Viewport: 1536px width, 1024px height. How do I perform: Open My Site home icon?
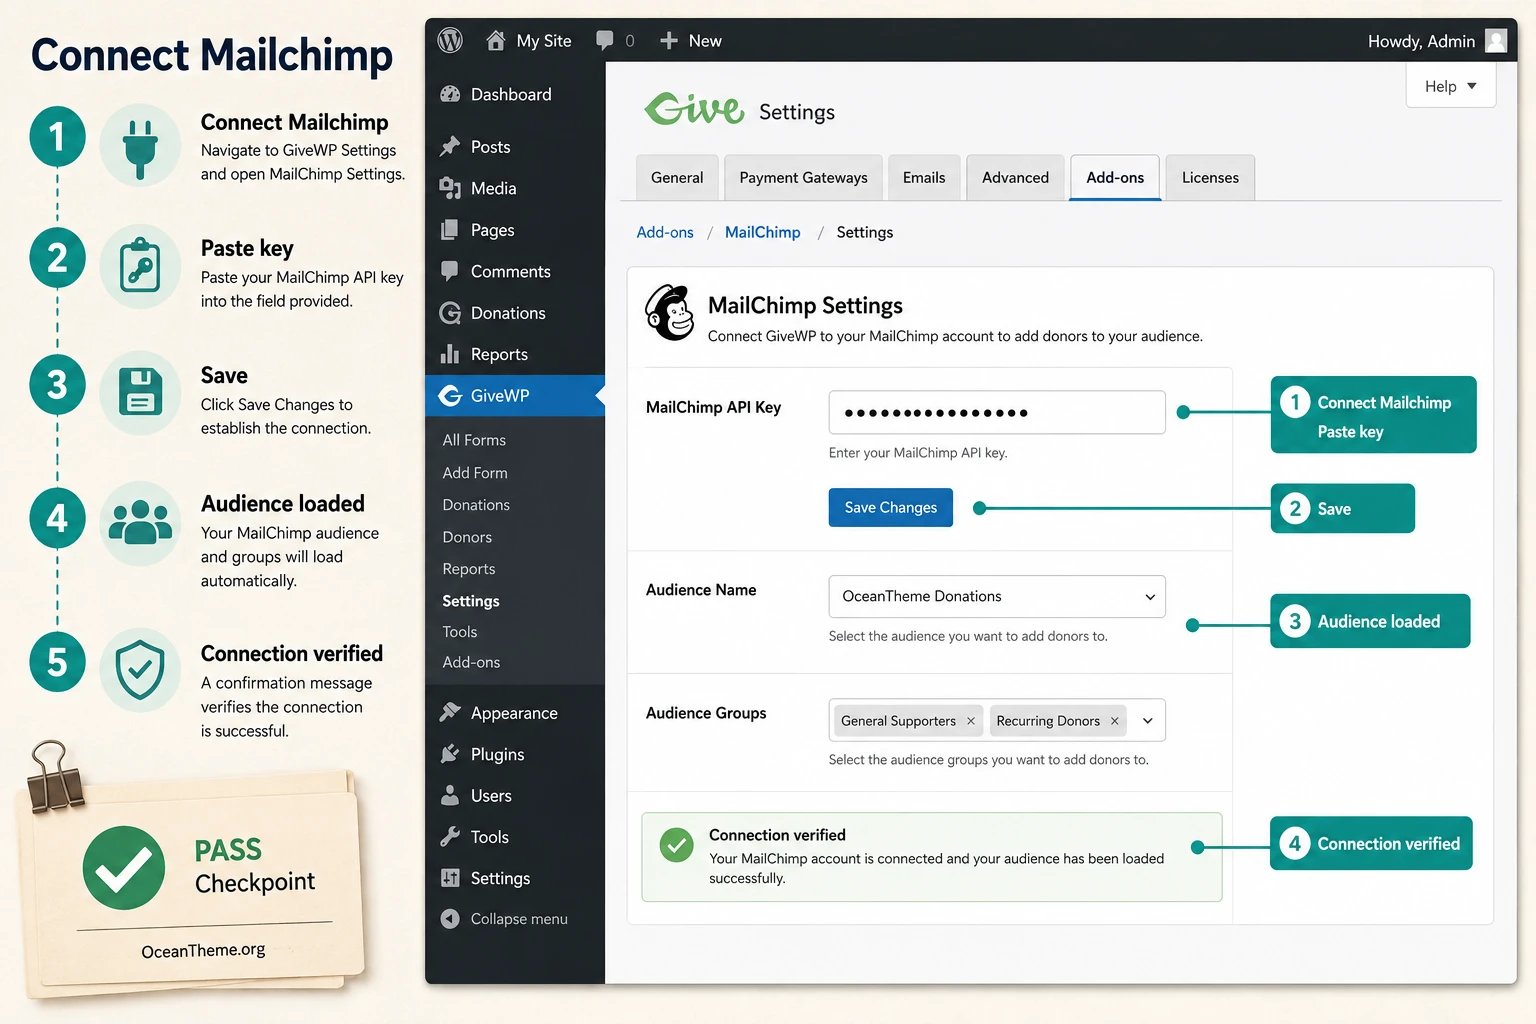495,40
